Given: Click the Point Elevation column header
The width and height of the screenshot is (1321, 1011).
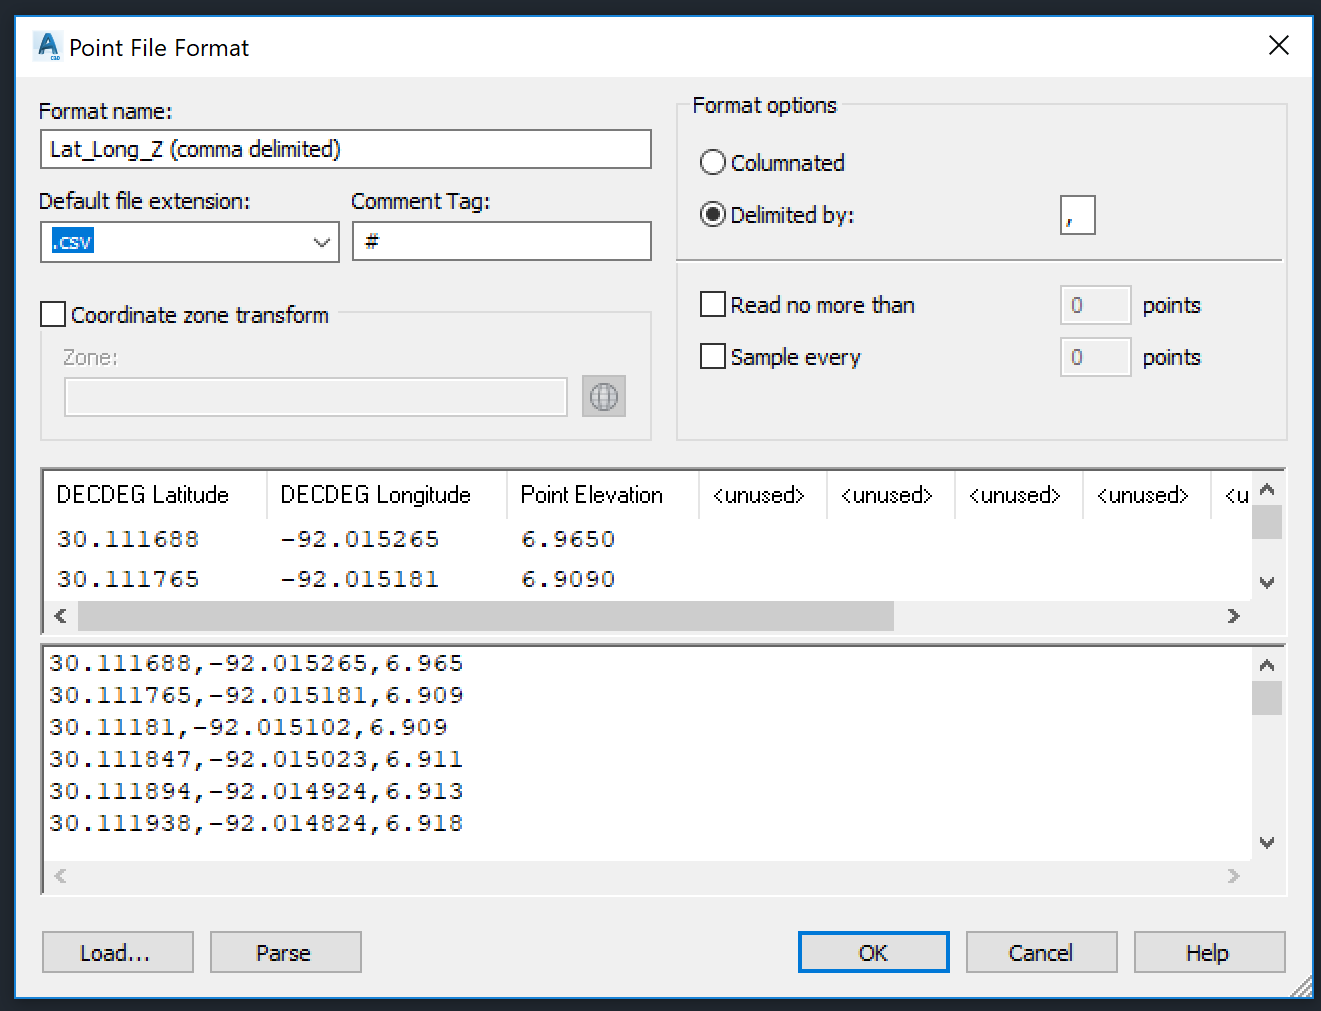Looking at the screenshot, I should (591, 494).
